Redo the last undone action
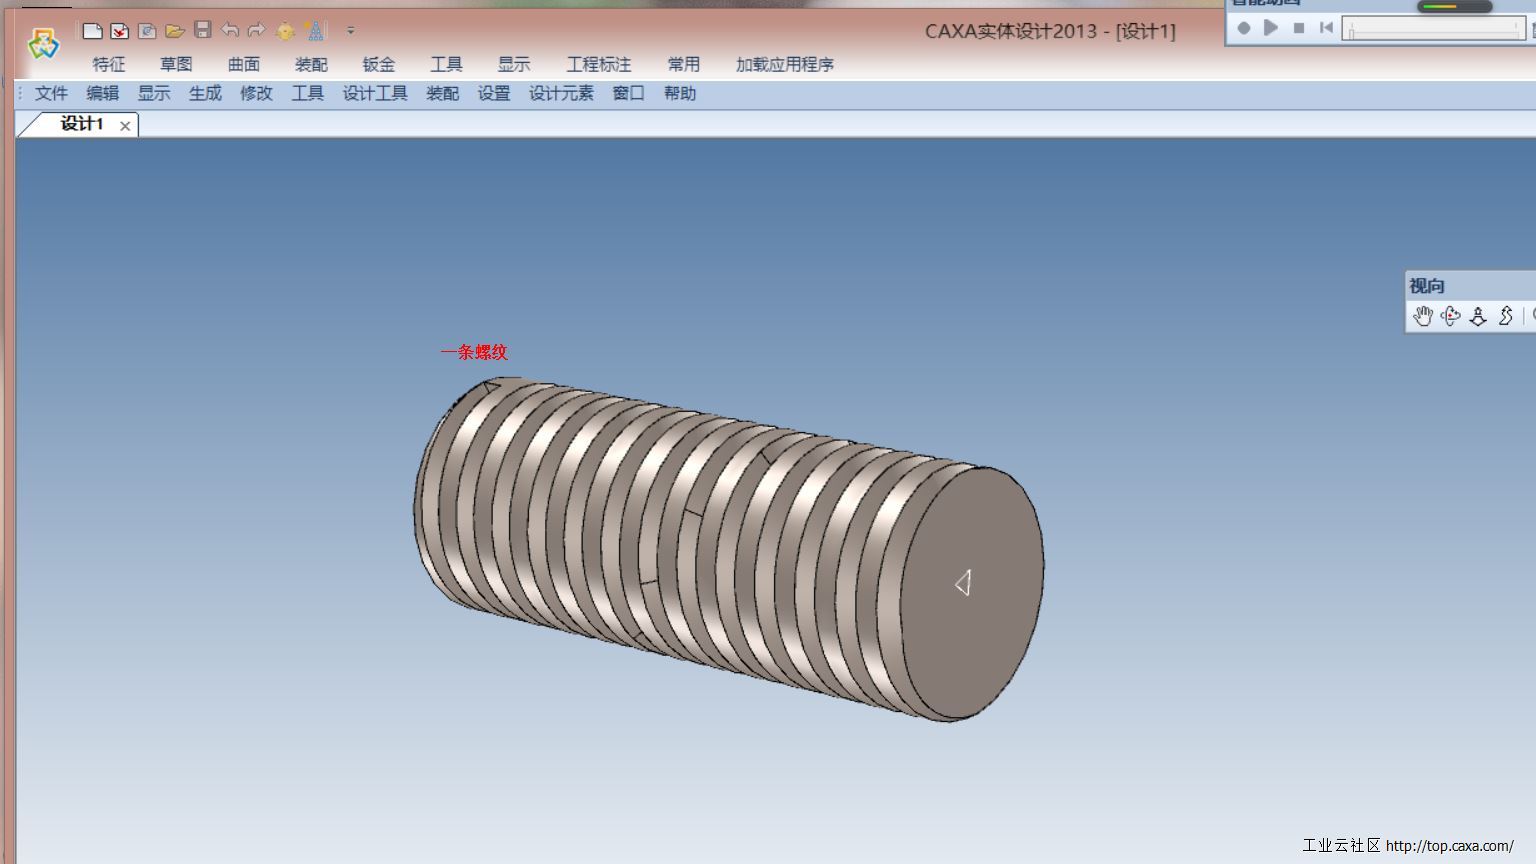The height and width of the screenshot is (864, 1536). point(257,30)
